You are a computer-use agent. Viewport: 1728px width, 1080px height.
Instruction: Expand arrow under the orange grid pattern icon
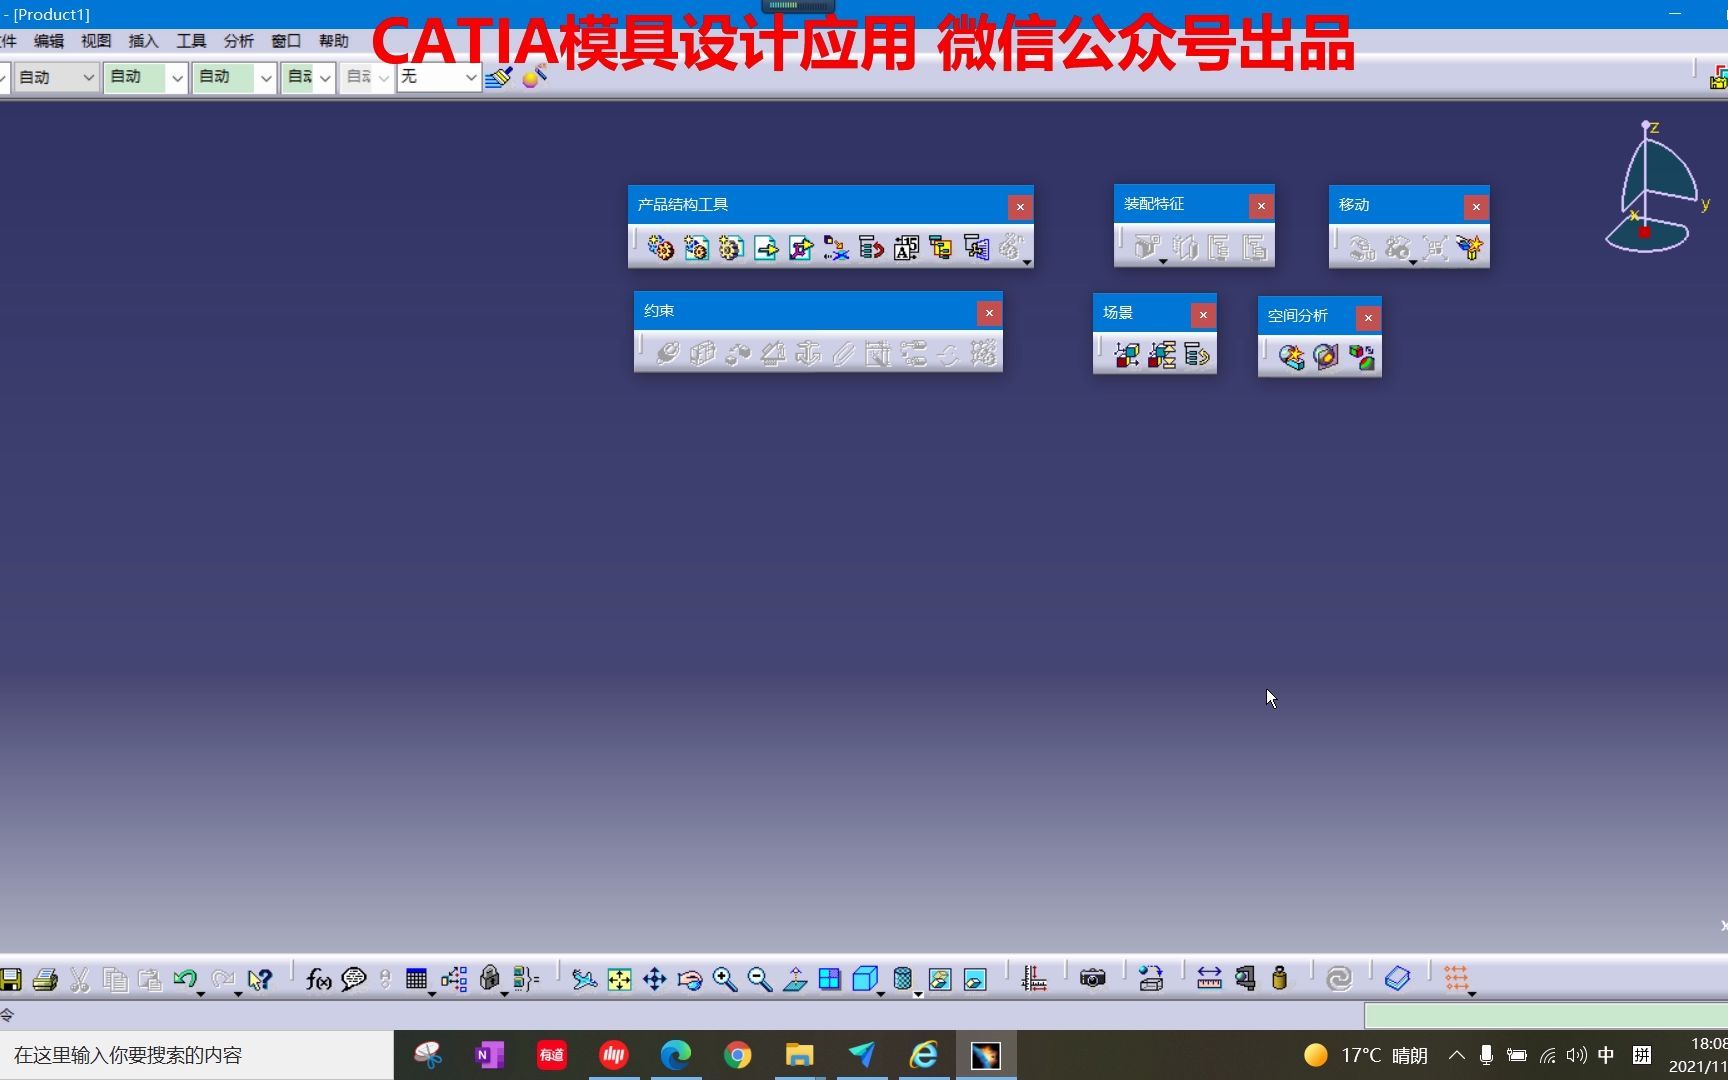click(x=1472, y=994)
